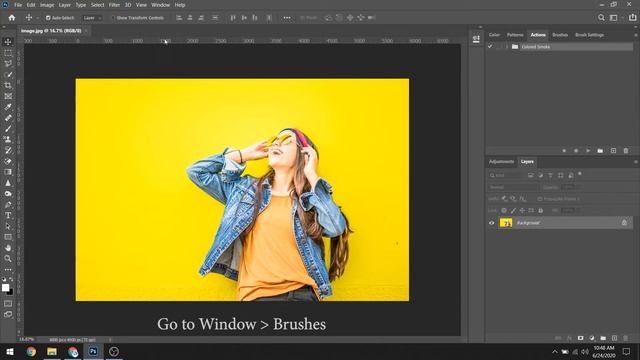Toggle the Colored Smoke action set checkmark
Image resolution: width=640 pixels, height=360 pixels.
point(490,47)
